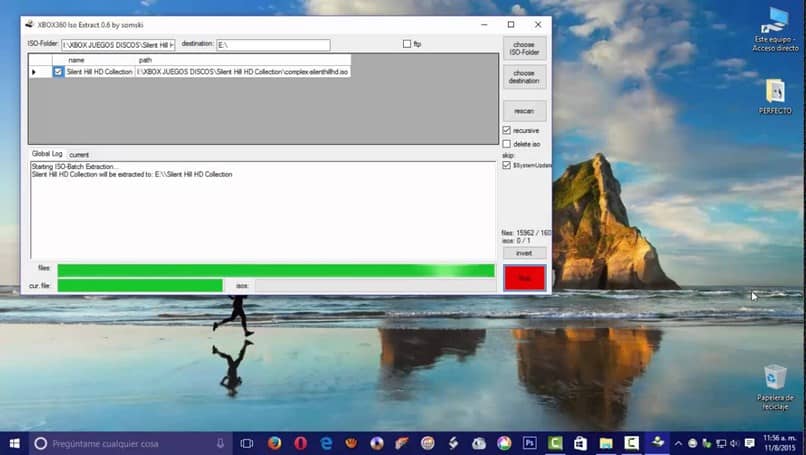Click the files progress bar
Image resolution: width=806 pixels, height=455 pixels.
276,270
